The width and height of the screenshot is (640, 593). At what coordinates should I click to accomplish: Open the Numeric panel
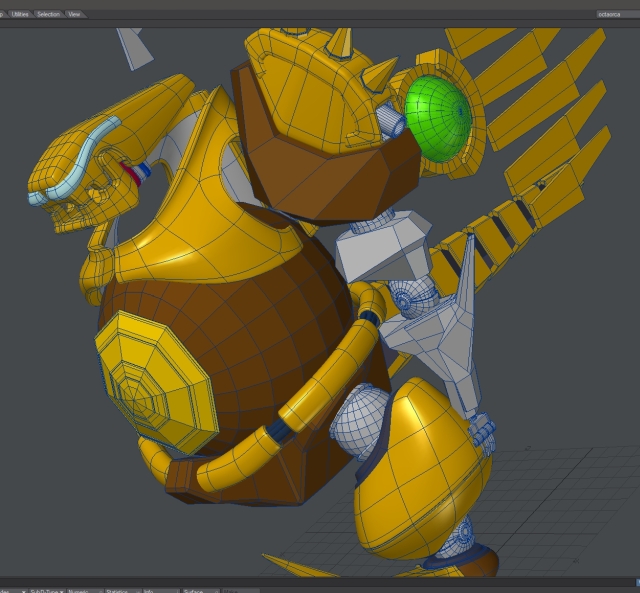tap(80, 590)
